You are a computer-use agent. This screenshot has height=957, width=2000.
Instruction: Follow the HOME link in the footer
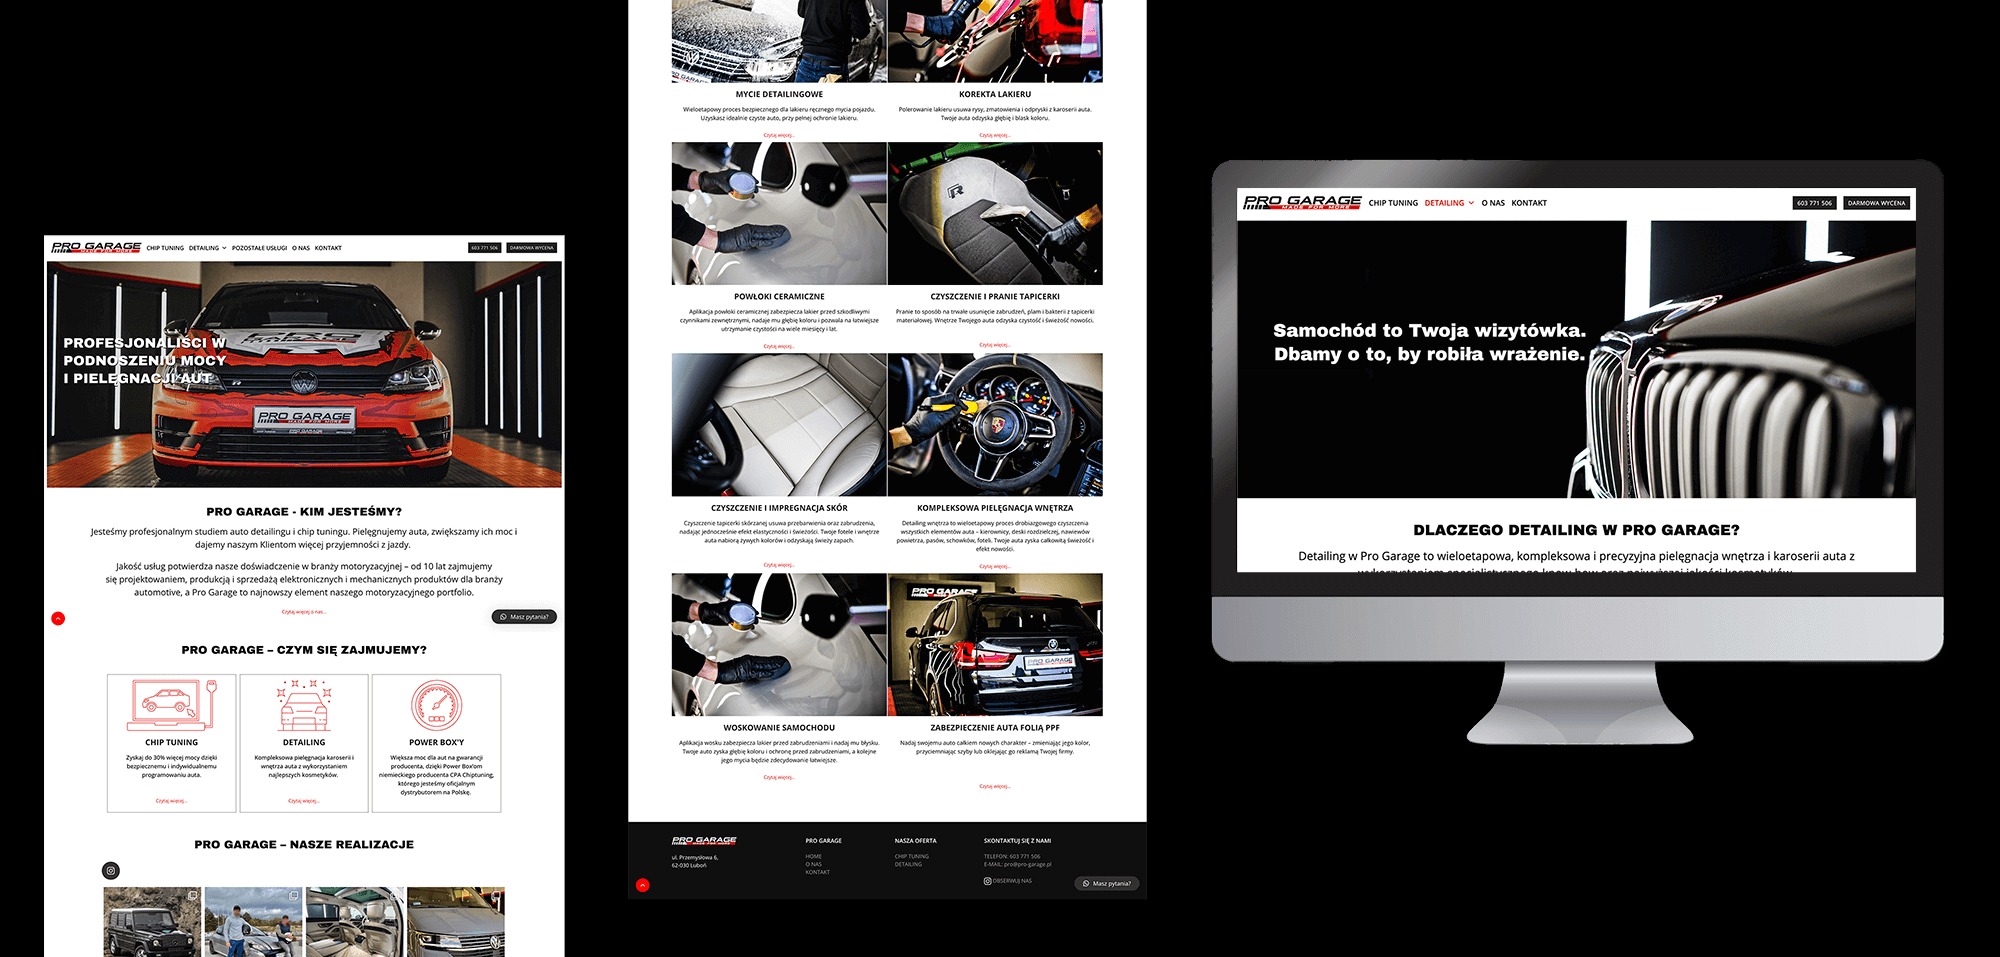click(x=812, y=856)
